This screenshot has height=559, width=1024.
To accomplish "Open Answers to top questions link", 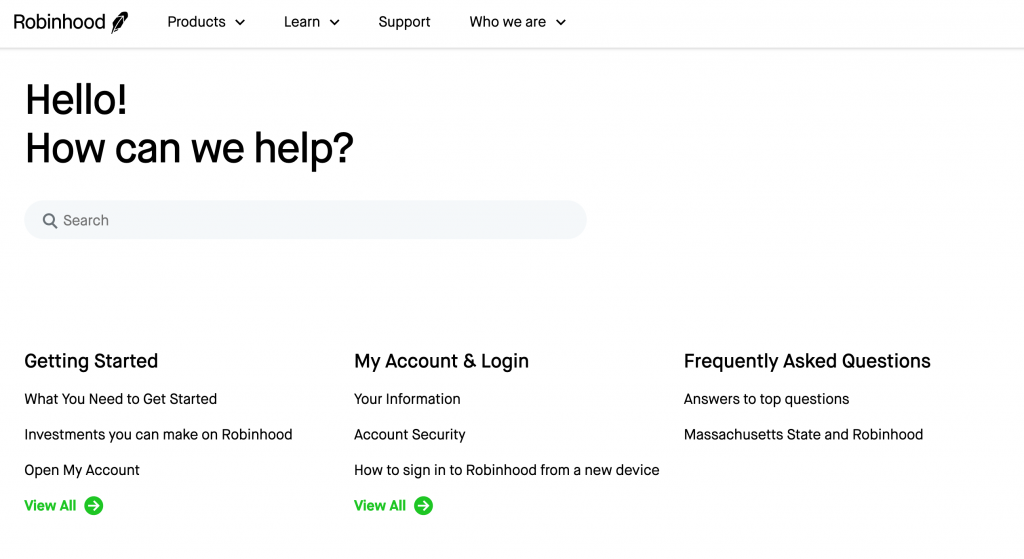I will click(x=766, y=399).
